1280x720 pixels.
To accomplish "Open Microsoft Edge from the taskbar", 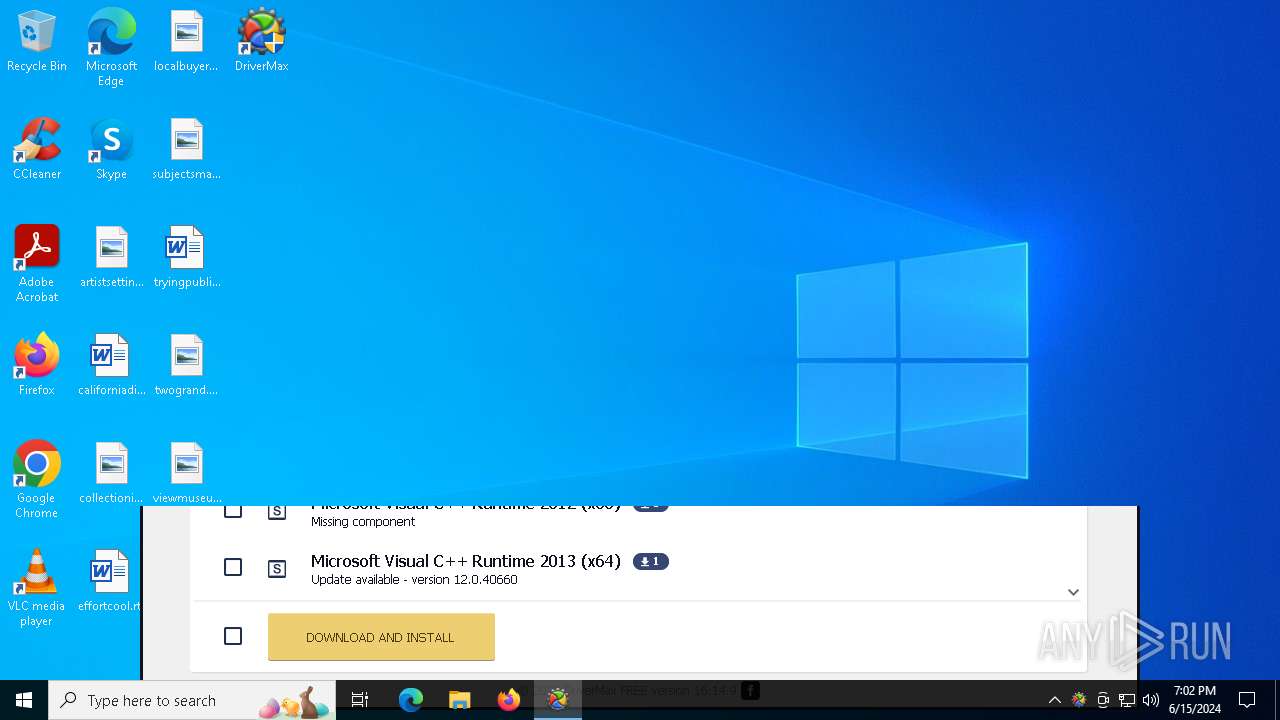I will [x=410, y=700].
